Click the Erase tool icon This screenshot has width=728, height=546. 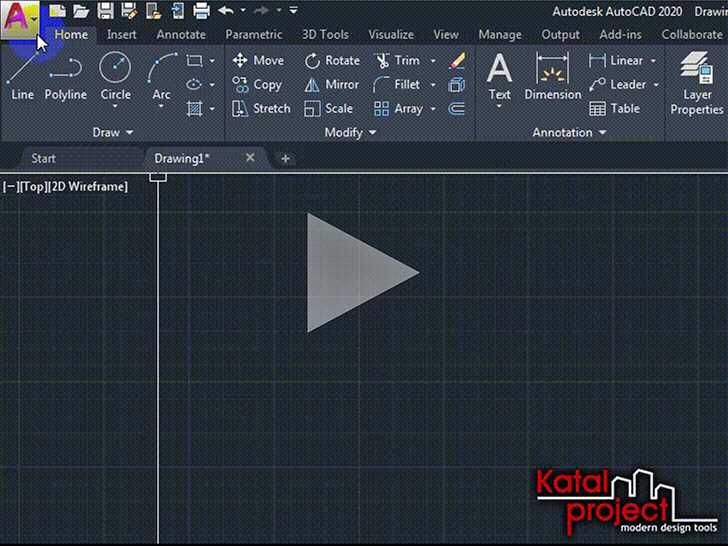457,61
